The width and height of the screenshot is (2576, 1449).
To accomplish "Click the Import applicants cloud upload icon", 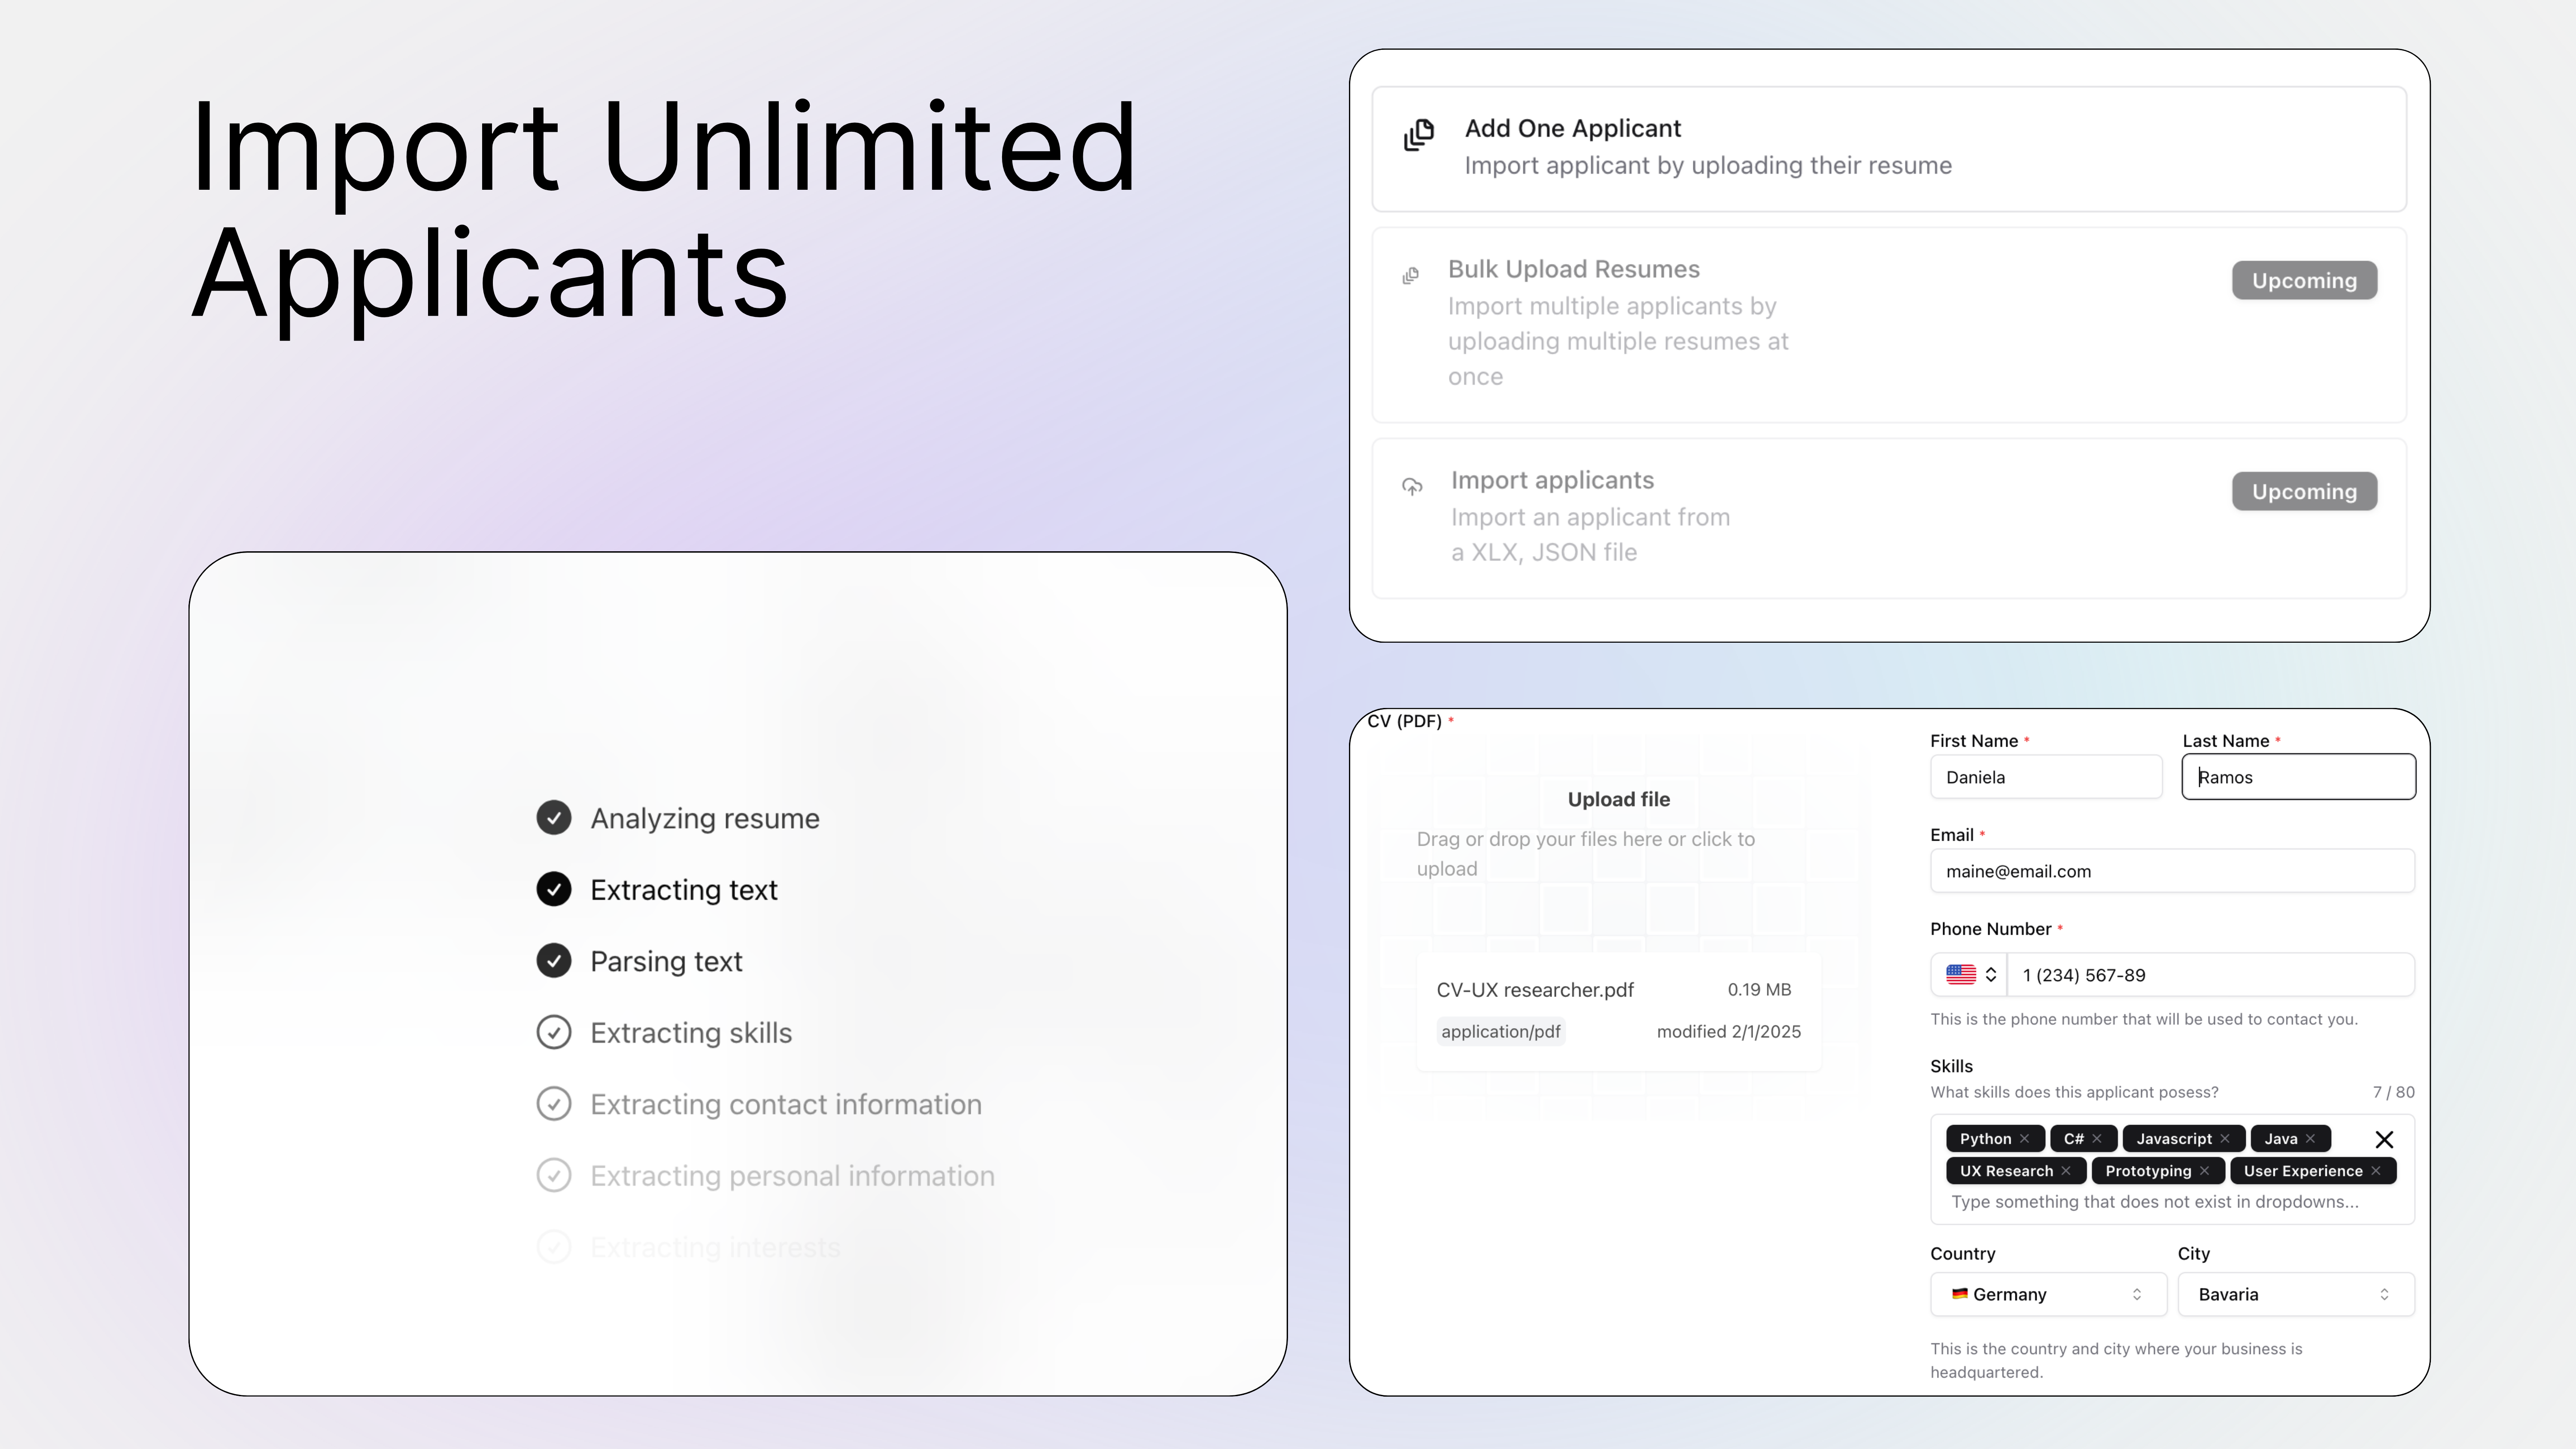I will pyautogui.click(x=1412, y=487).
